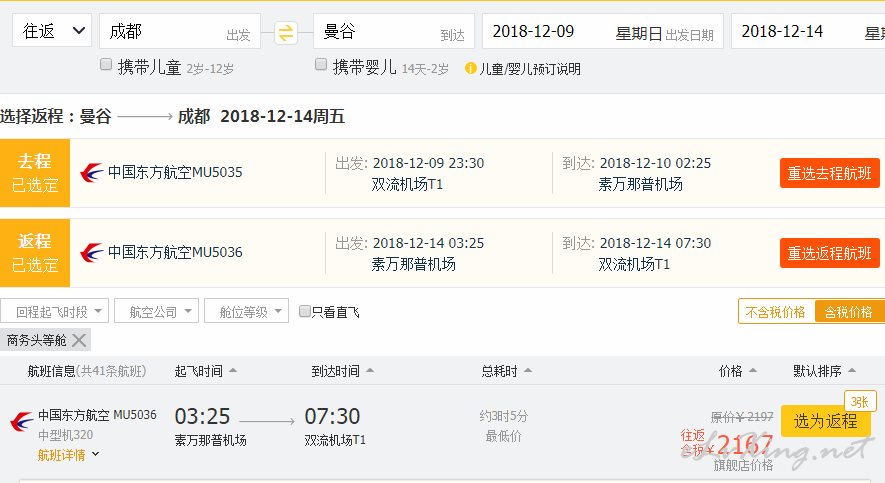The height and width of the screenshot is (483, 885).
Task: Sort by 起飞时间 arrow icon
Action: point(233,371)
